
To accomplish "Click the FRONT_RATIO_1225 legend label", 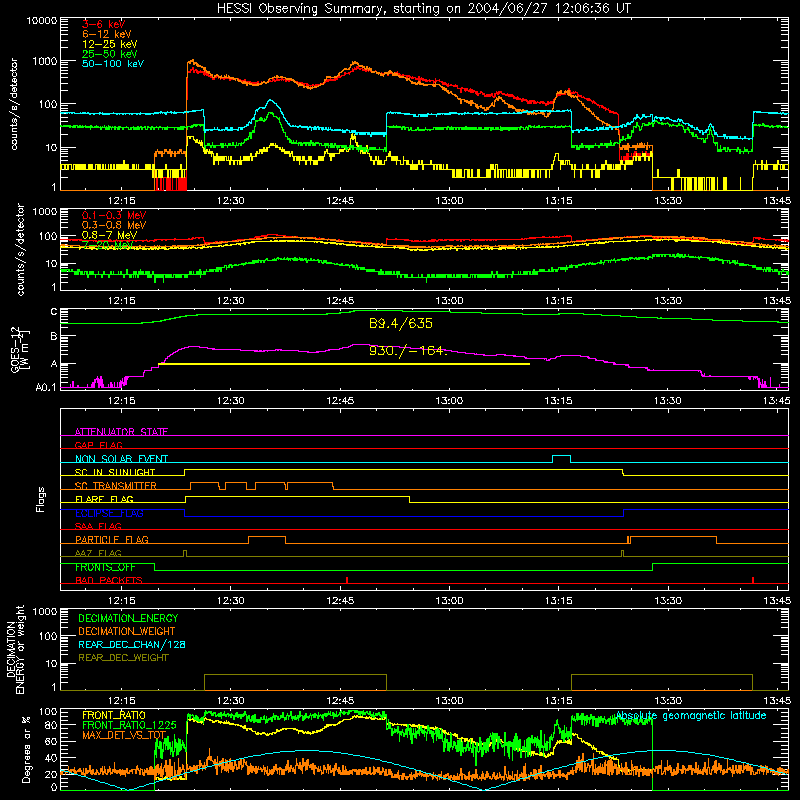I will point(129,725).
